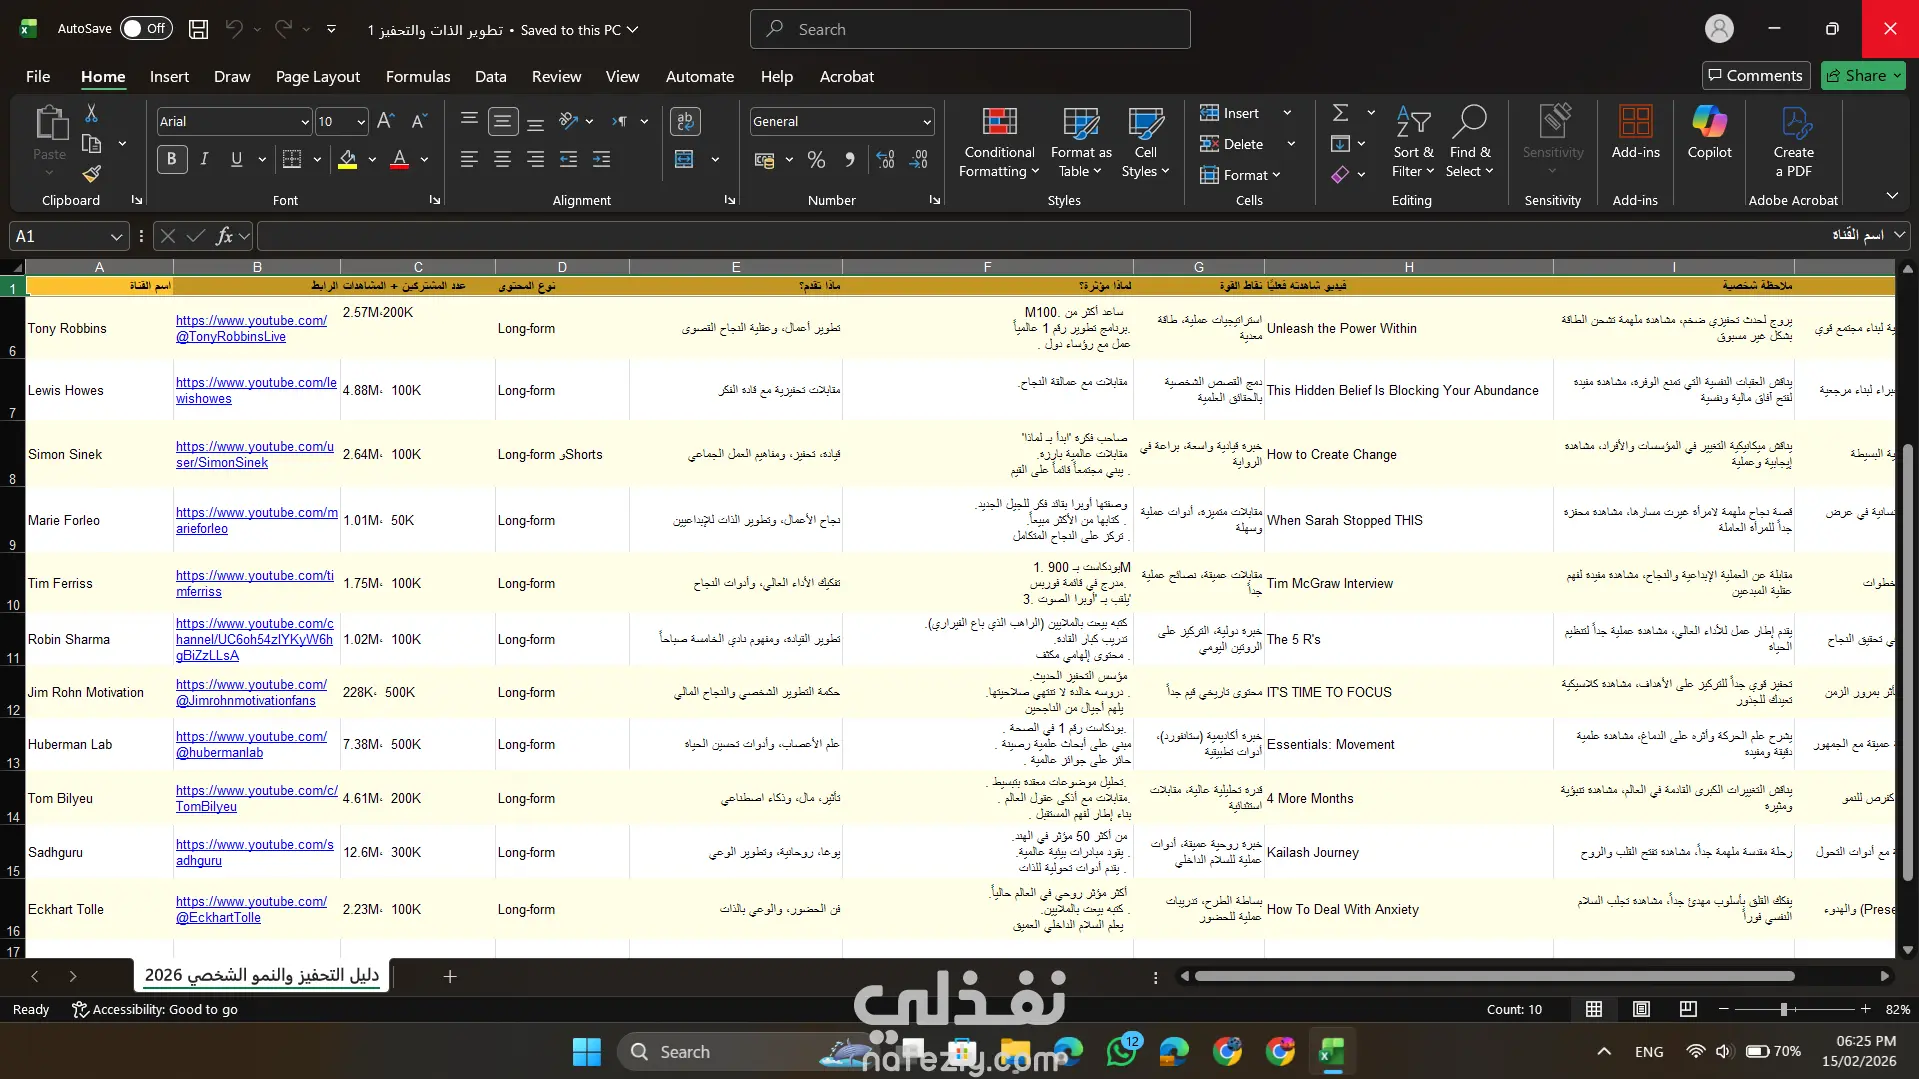The width and height of the screenshot is (1919, 1079).
Task: Toggle Wrap Text button
Action: 685,121
